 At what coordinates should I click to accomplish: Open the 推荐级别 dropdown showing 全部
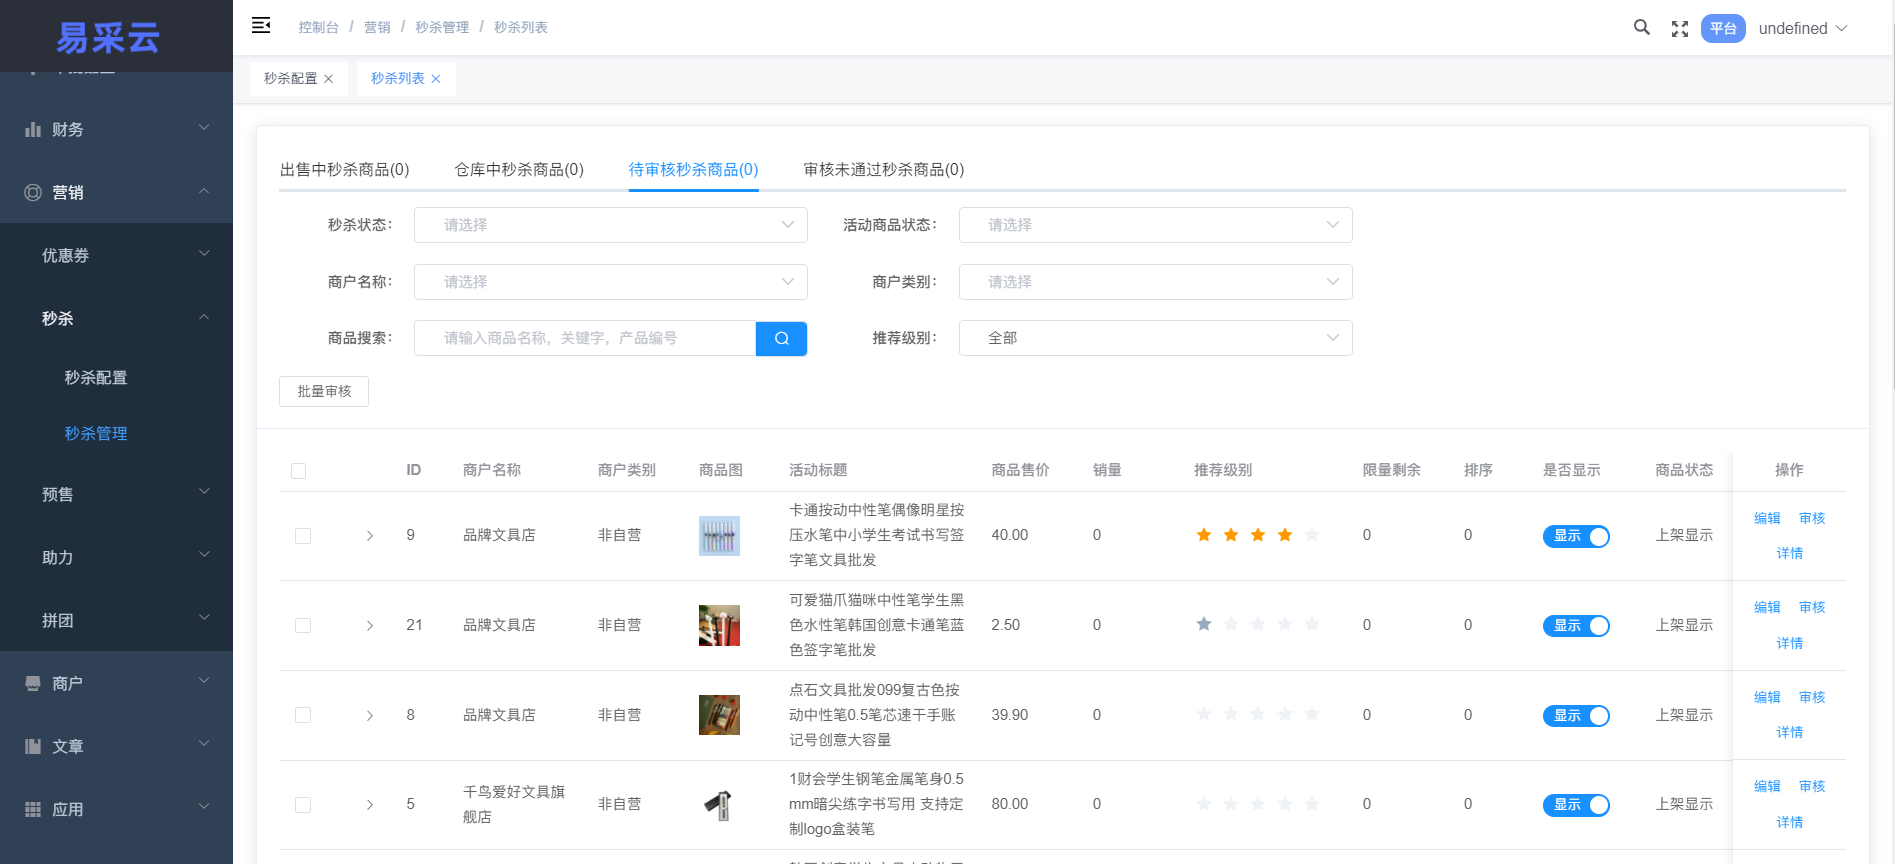click(x=1155, y=338)
